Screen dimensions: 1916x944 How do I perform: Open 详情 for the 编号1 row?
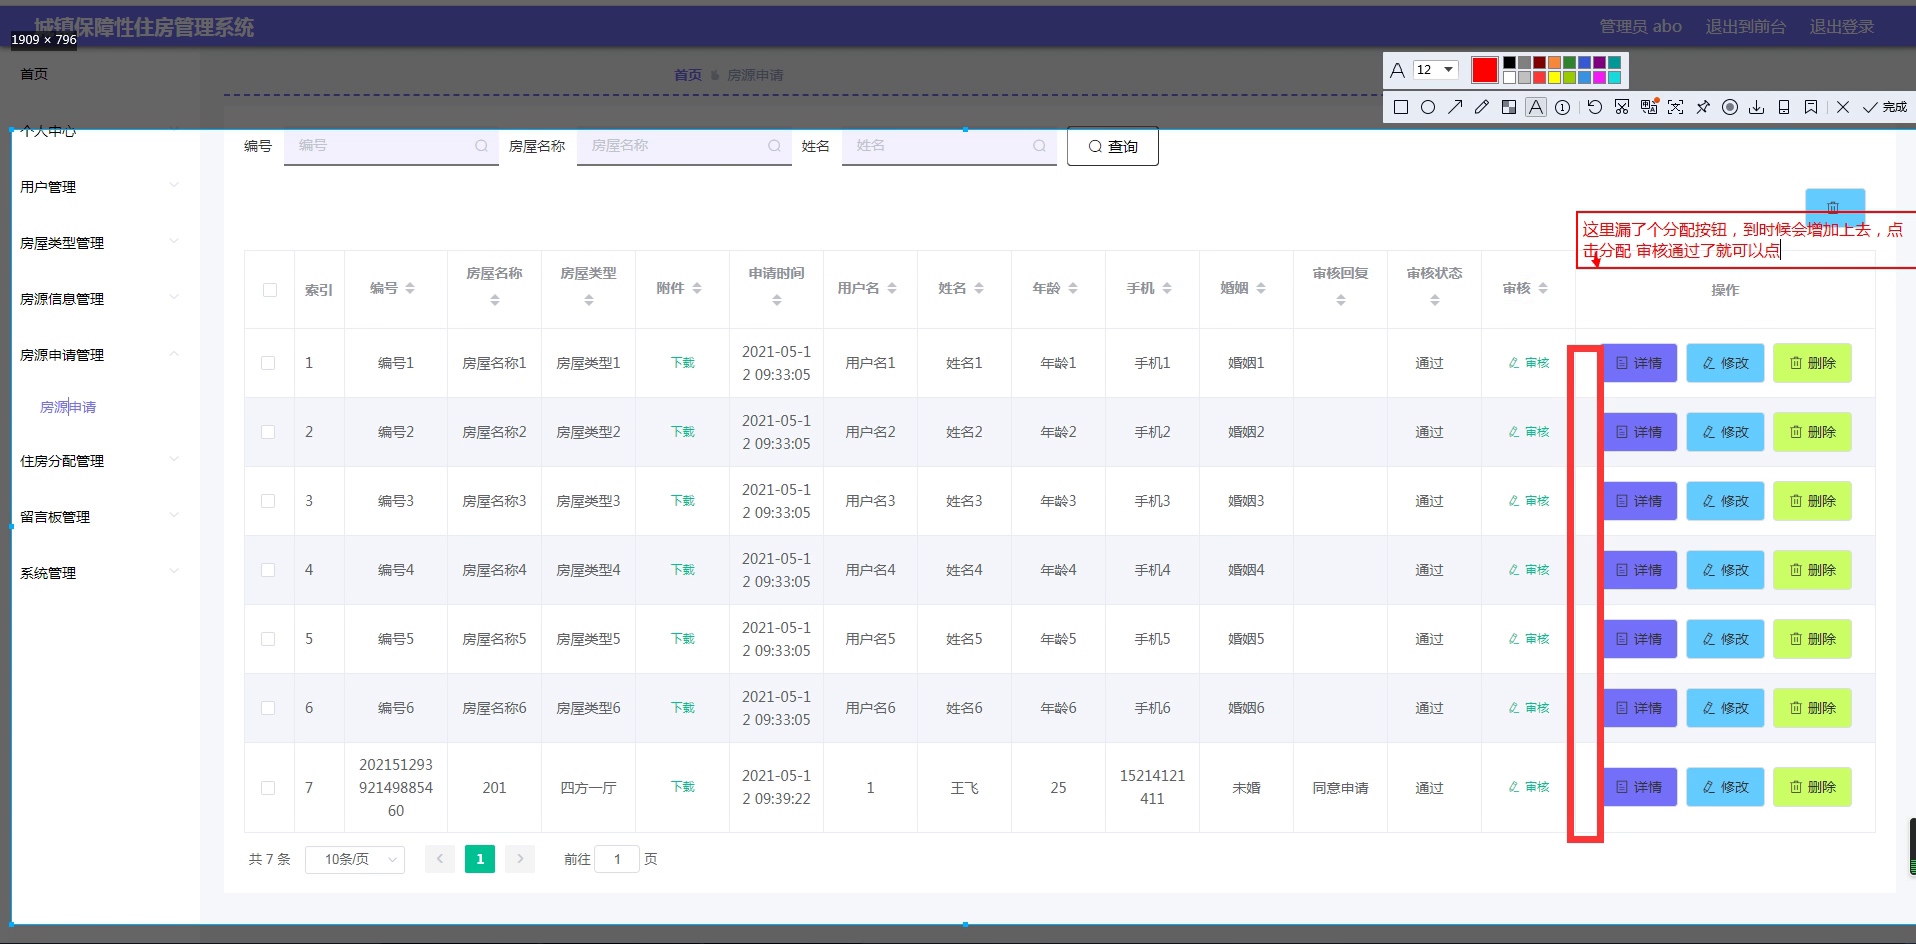click(x=1640, y=363)
